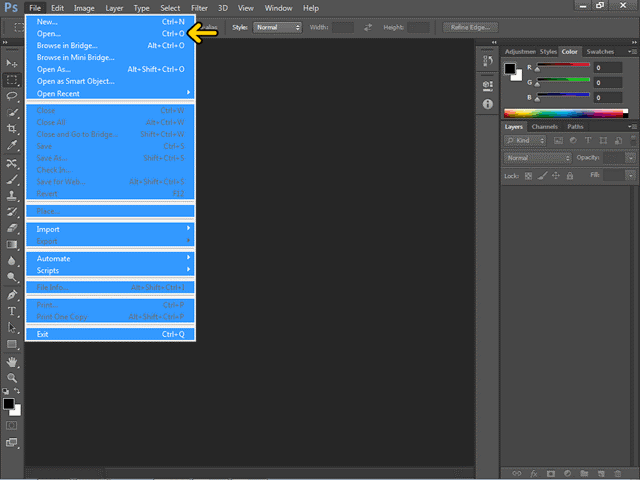Select the Healing Brush tool
Screen dimensions: 640x480
coord(12,163)
